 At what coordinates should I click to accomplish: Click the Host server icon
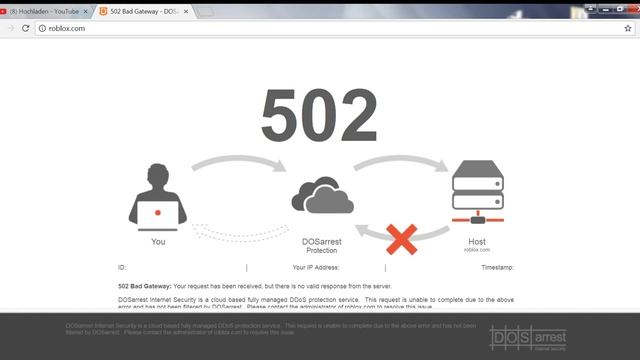coord(478,192)
